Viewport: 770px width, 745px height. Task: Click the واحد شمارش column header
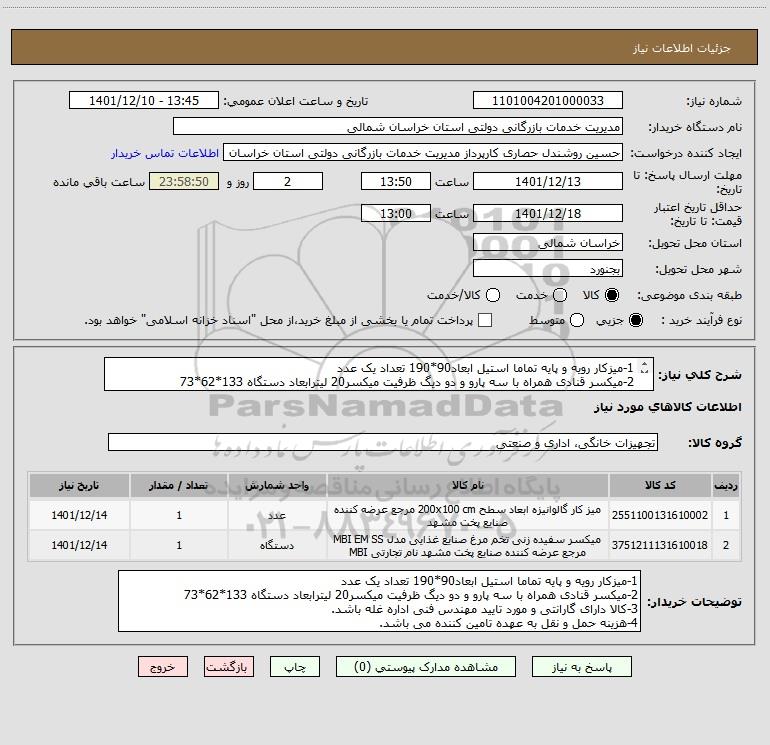[277, 486]
